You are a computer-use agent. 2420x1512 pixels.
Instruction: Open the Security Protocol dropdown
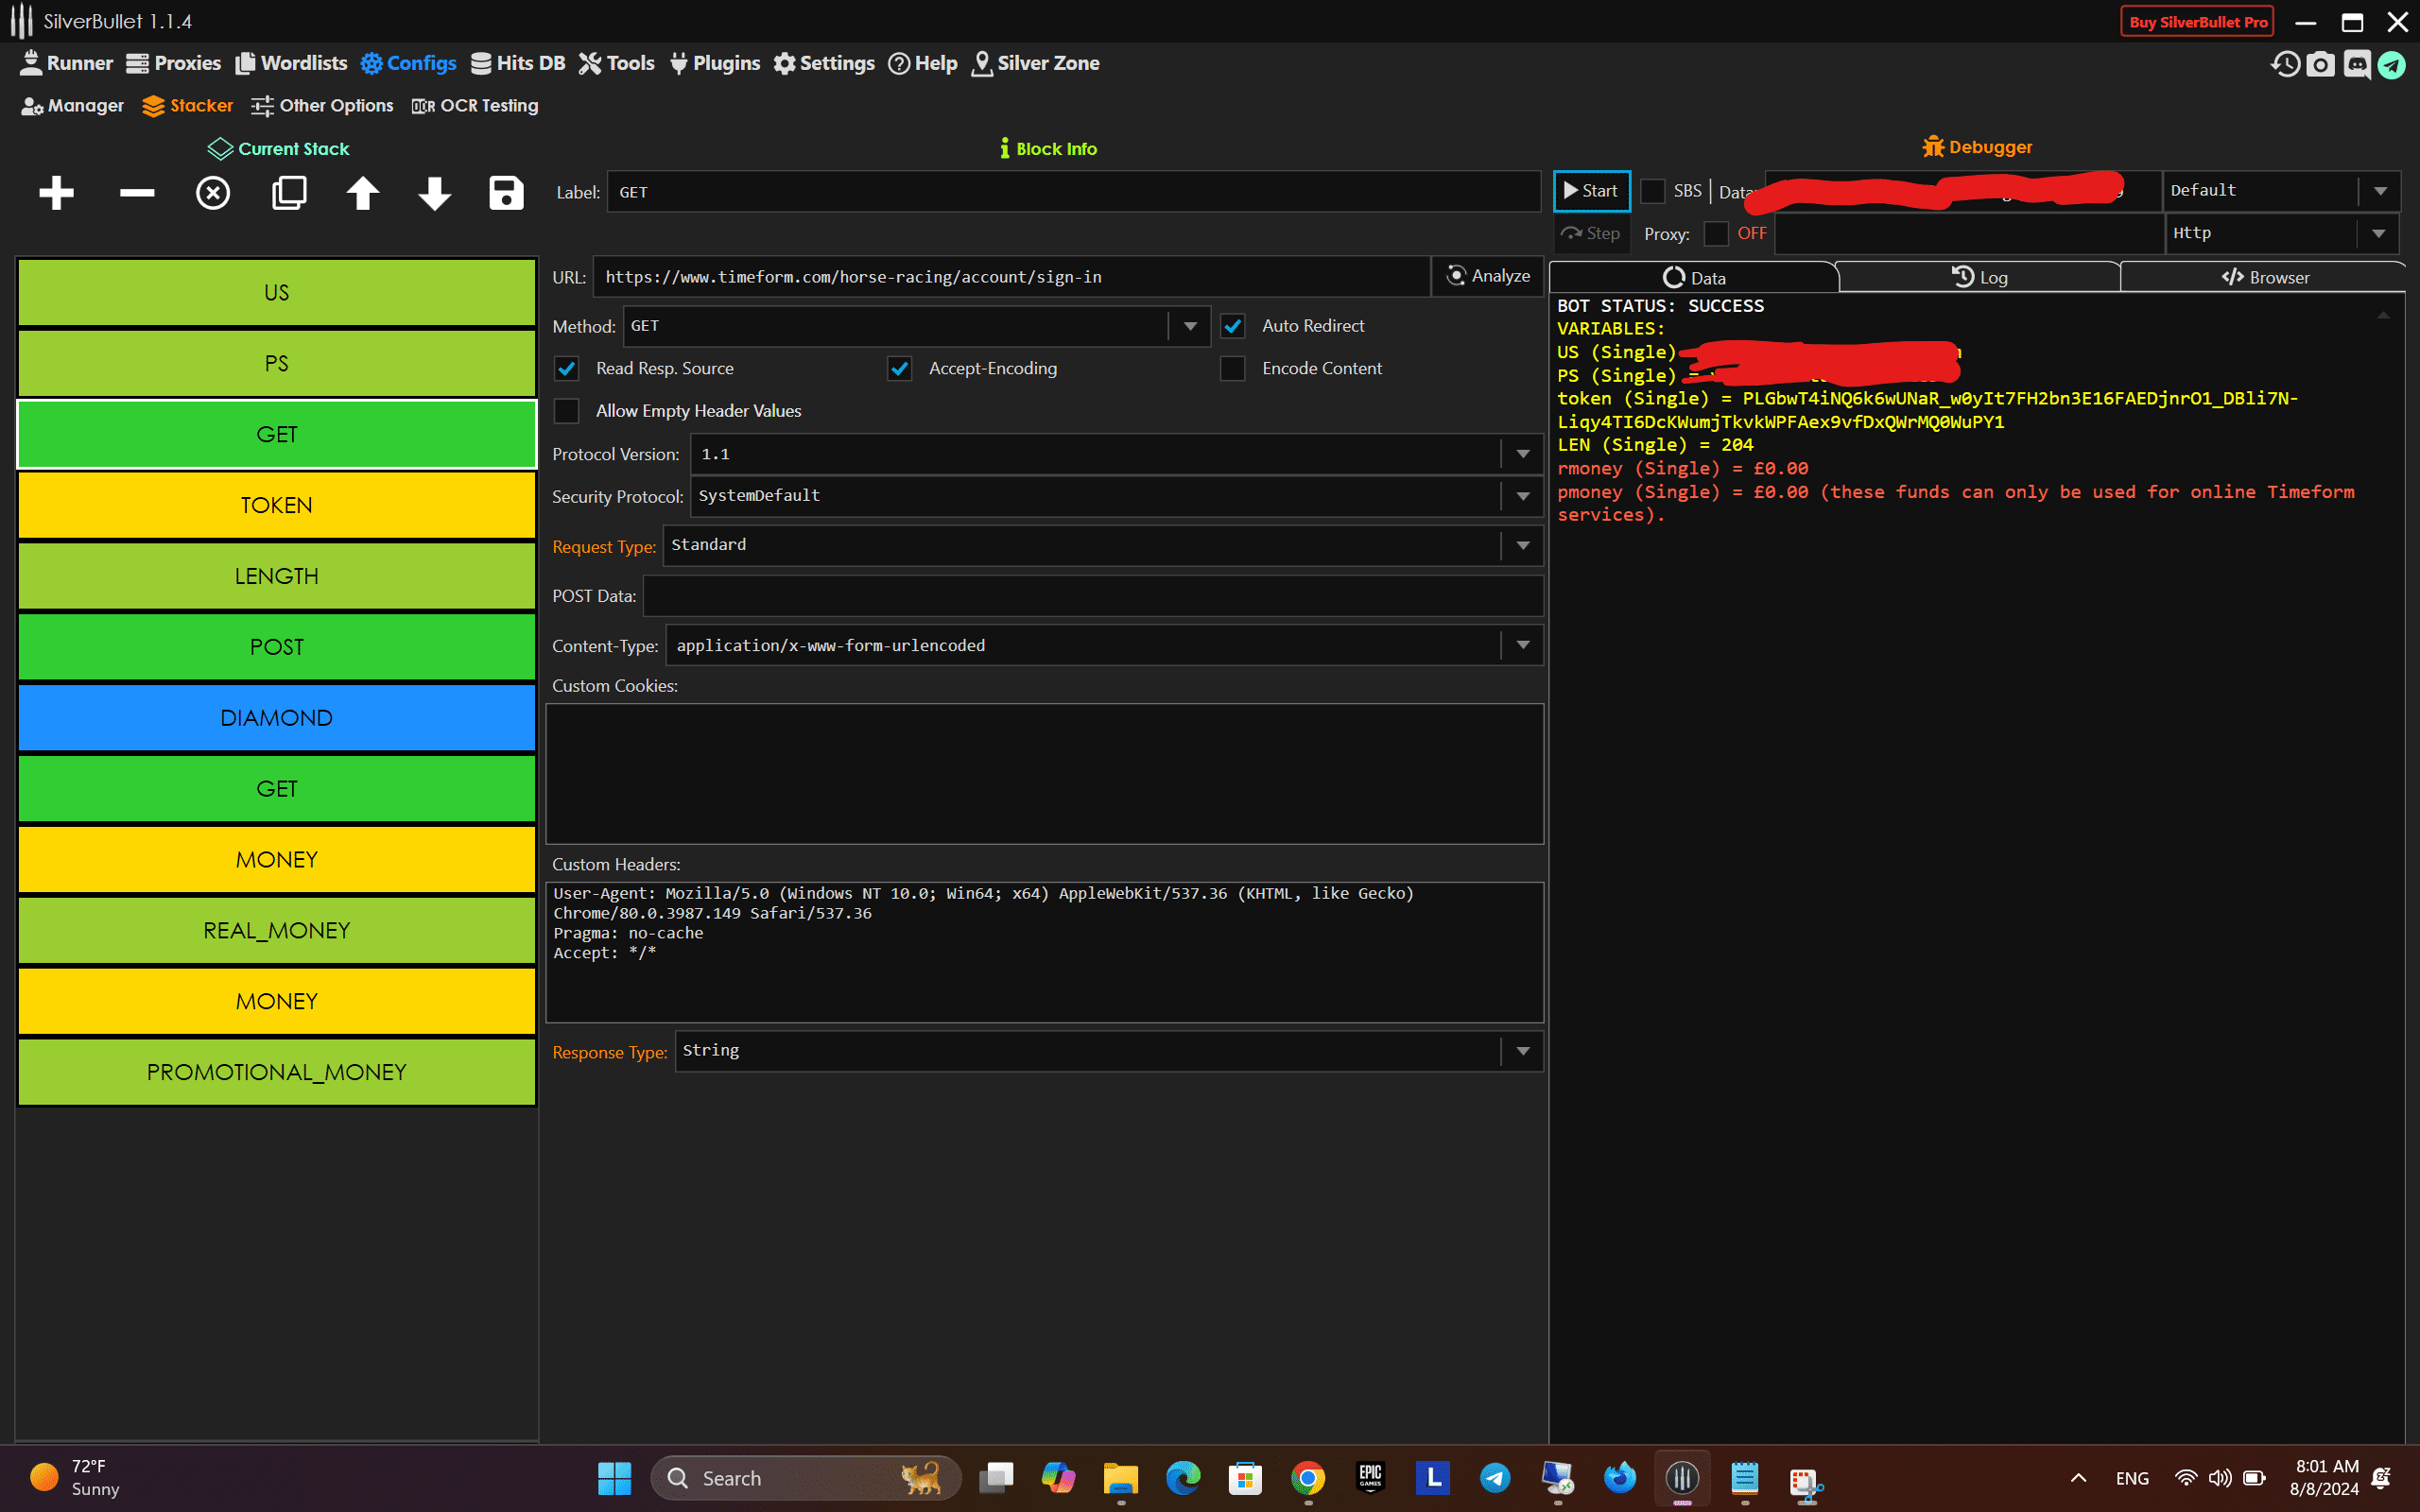coord(1522,496)
